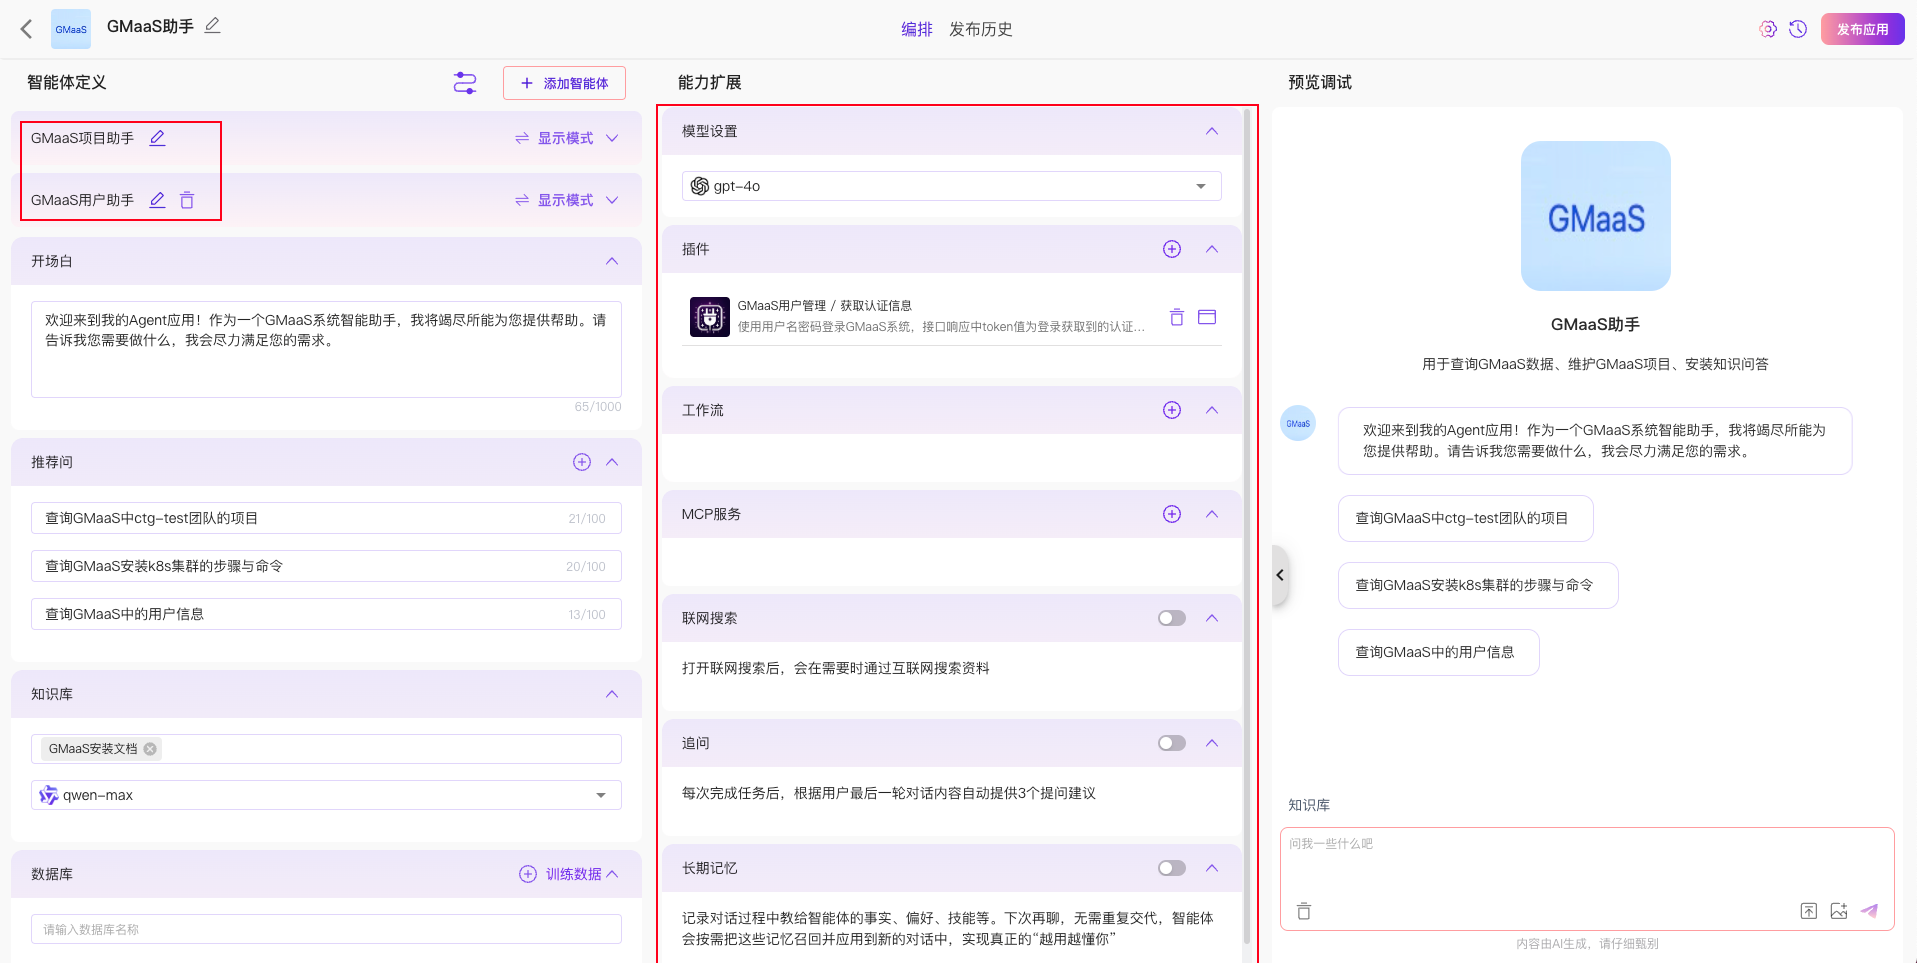The height and width of the screenshot is (963, 1917).
Task: Delete the GMaaS用户助手 agent
Action: point(187,200)
